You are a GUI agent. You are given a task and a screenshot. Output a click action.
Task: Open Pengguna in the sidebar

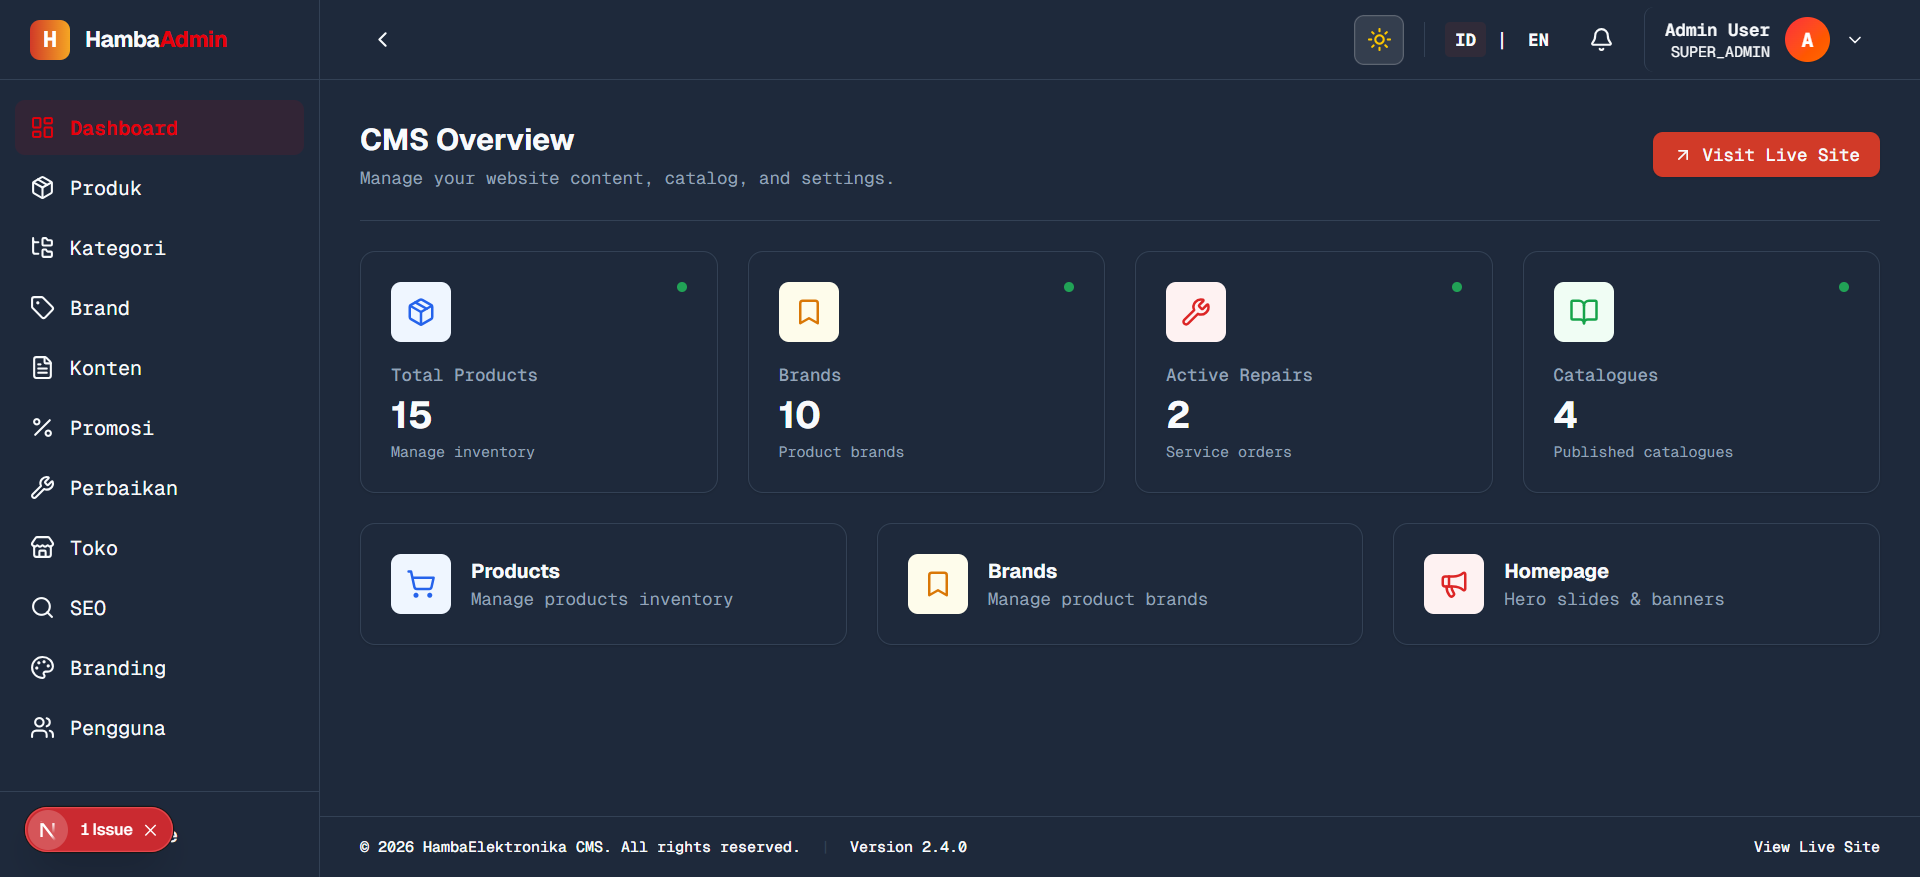pos(160,728)
